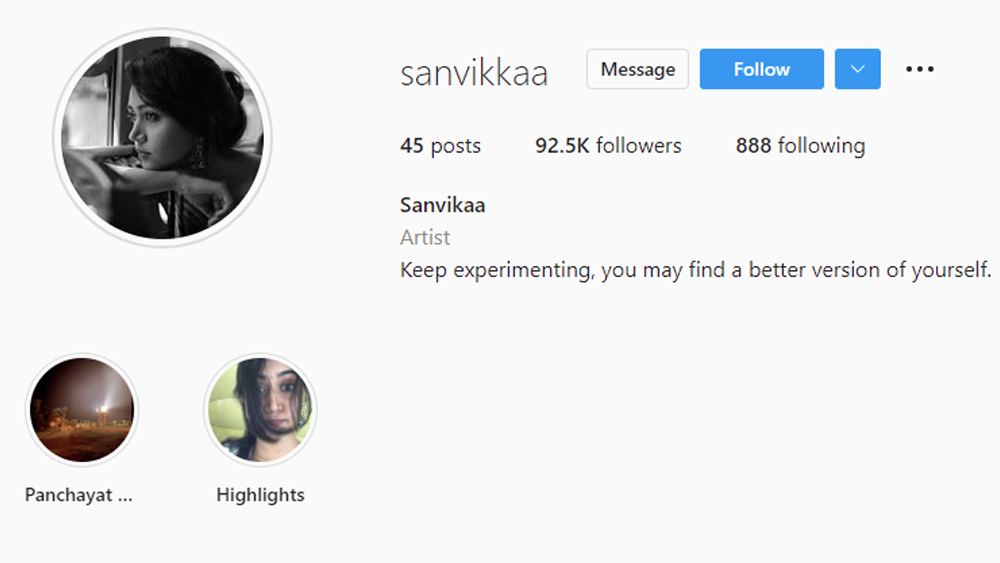This screenshot has height=563, width=1000.
Task: Jump to the 45 posts count
Action: coord(440,146)
